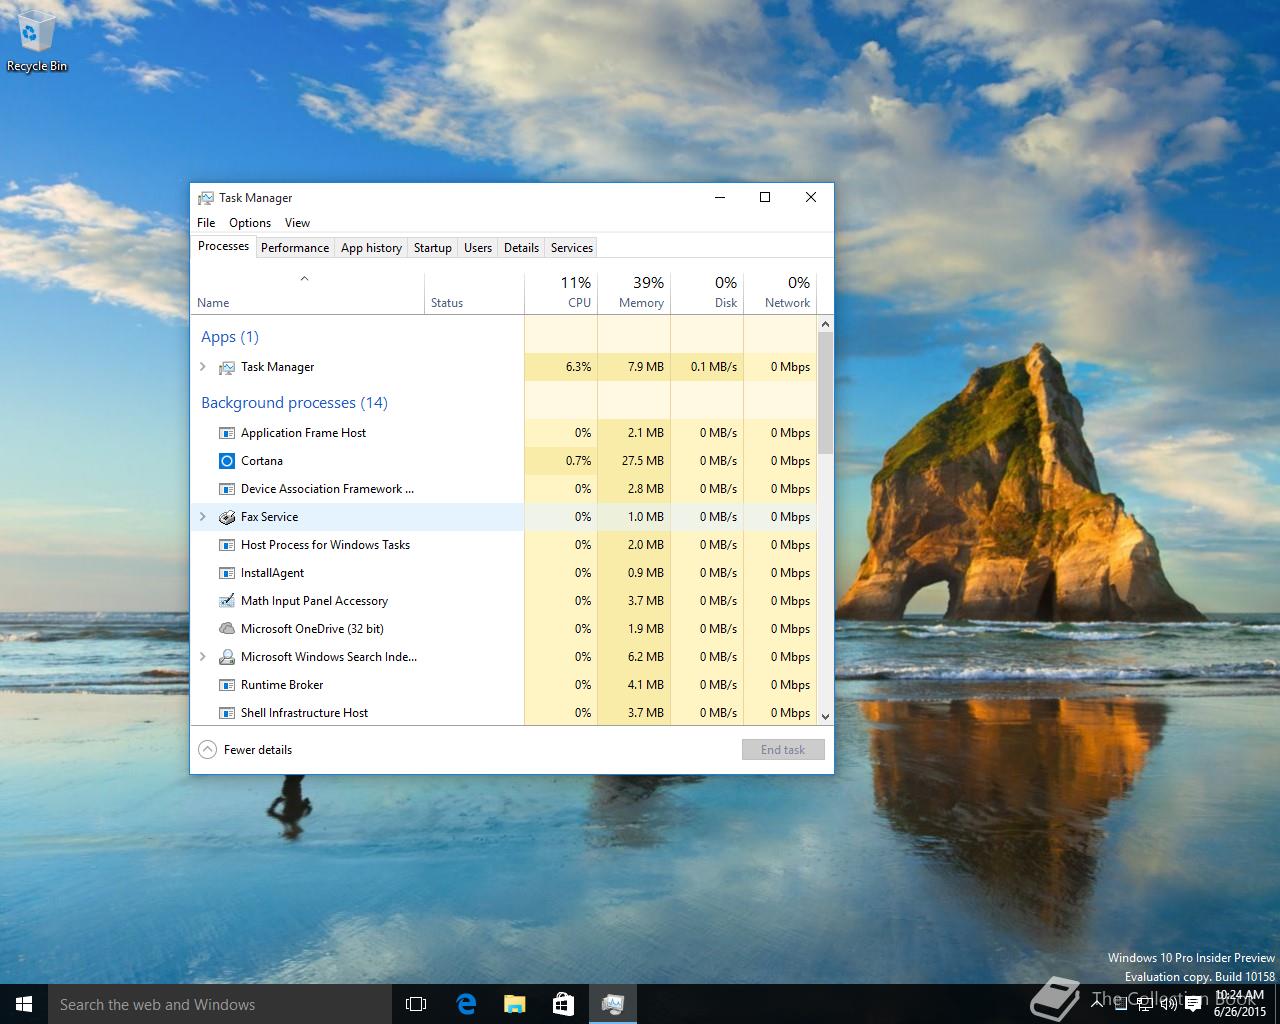Screen dimensions: 1280x1024
Task: Switch to the Users tab
Action: tap(478, 248)
